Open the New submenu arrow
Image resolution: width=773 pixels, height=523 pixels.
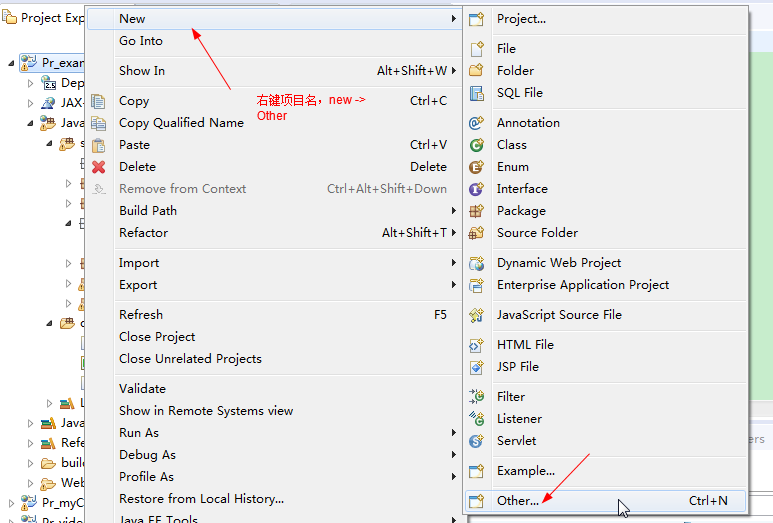454,19
